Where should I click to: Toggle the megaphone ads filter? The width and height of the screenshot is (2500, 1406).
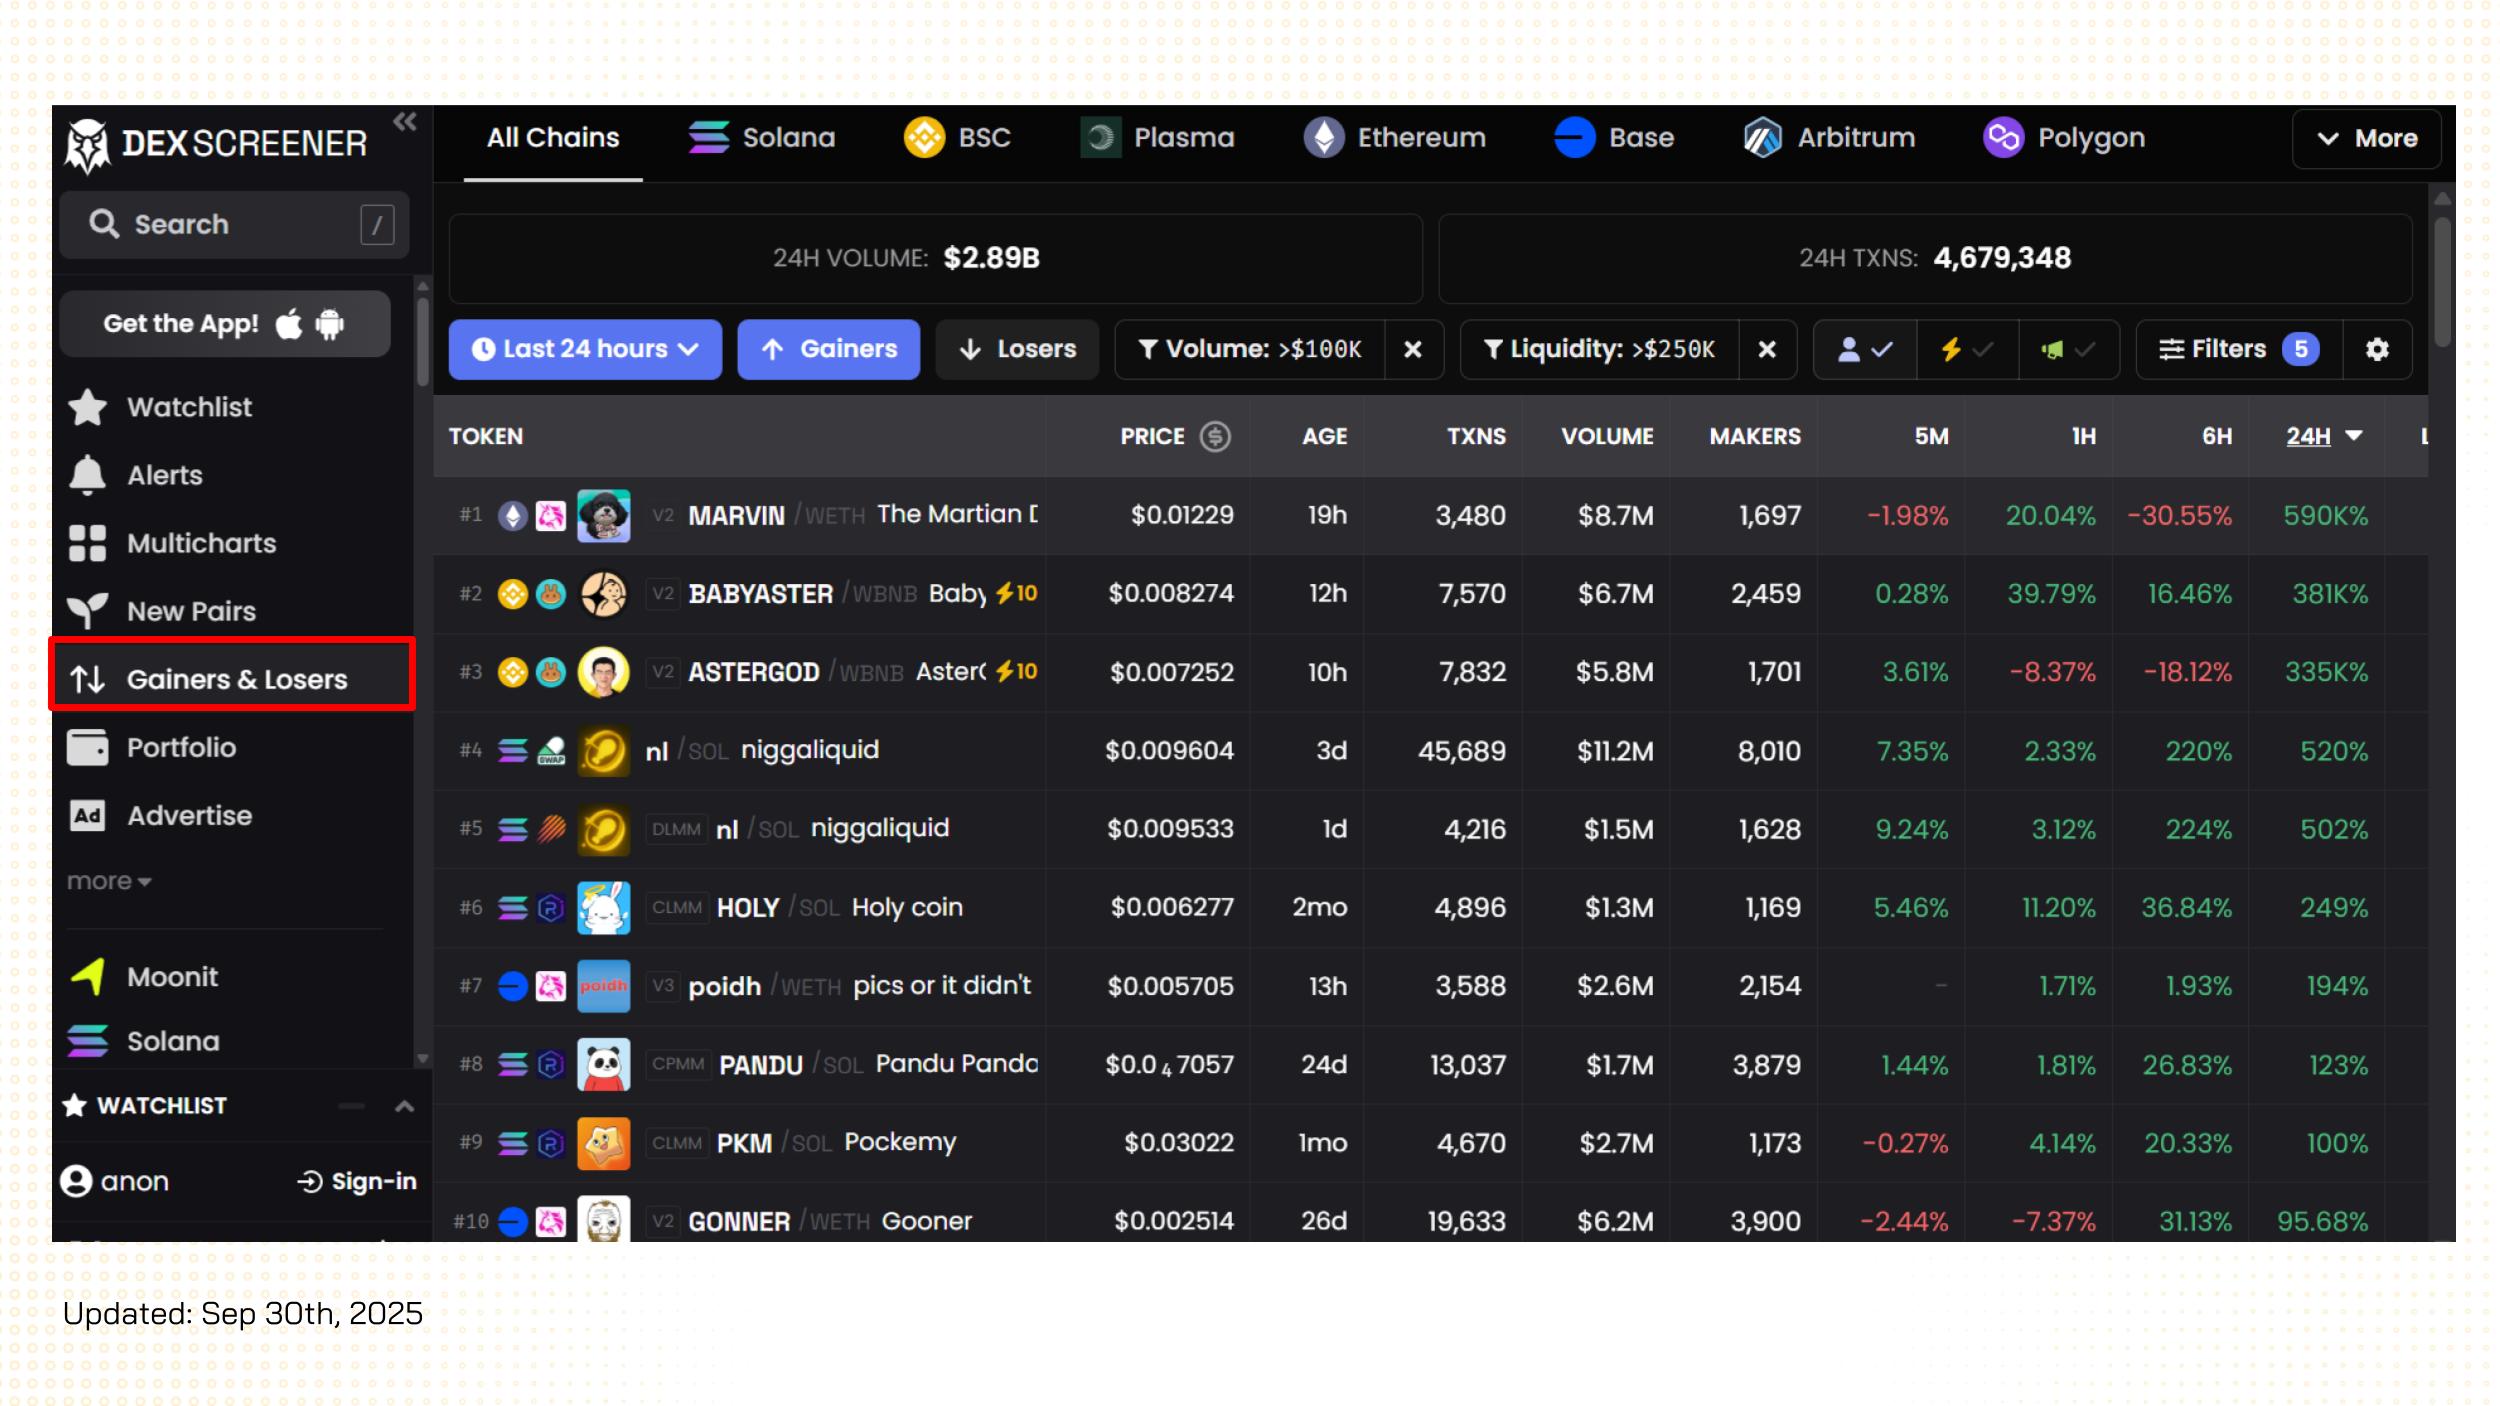click(2067, 349)
